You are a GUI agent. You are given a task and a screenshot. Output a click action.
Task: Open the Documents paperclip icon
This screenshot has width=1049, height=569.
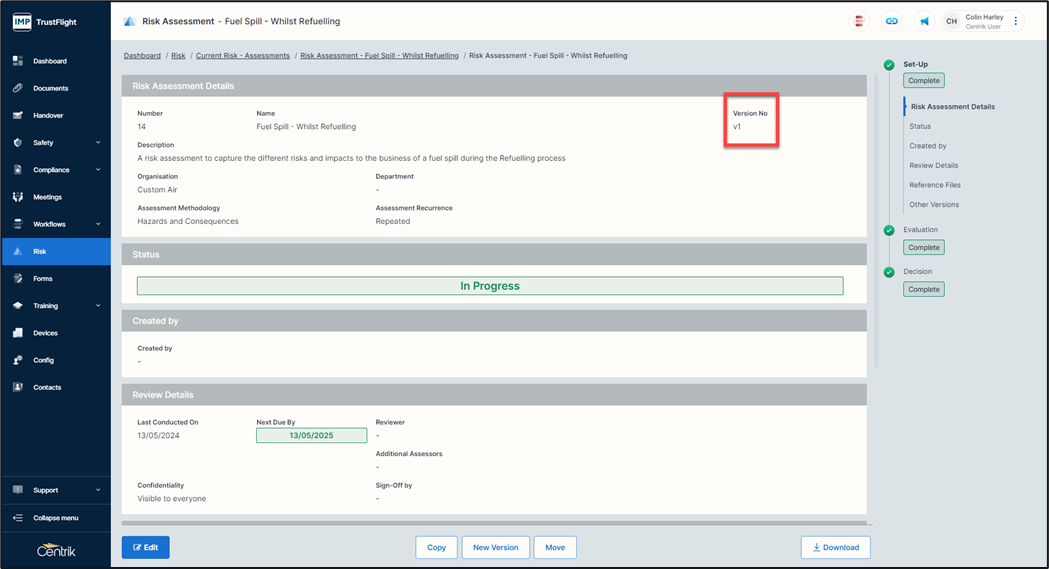[x=18, y=88]
